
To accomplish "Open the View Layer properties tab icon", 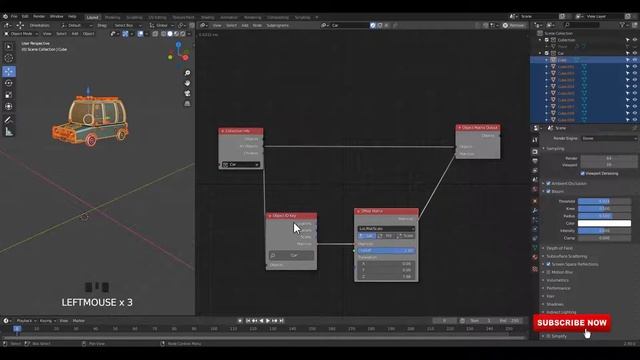I will (x=535, y=170).
